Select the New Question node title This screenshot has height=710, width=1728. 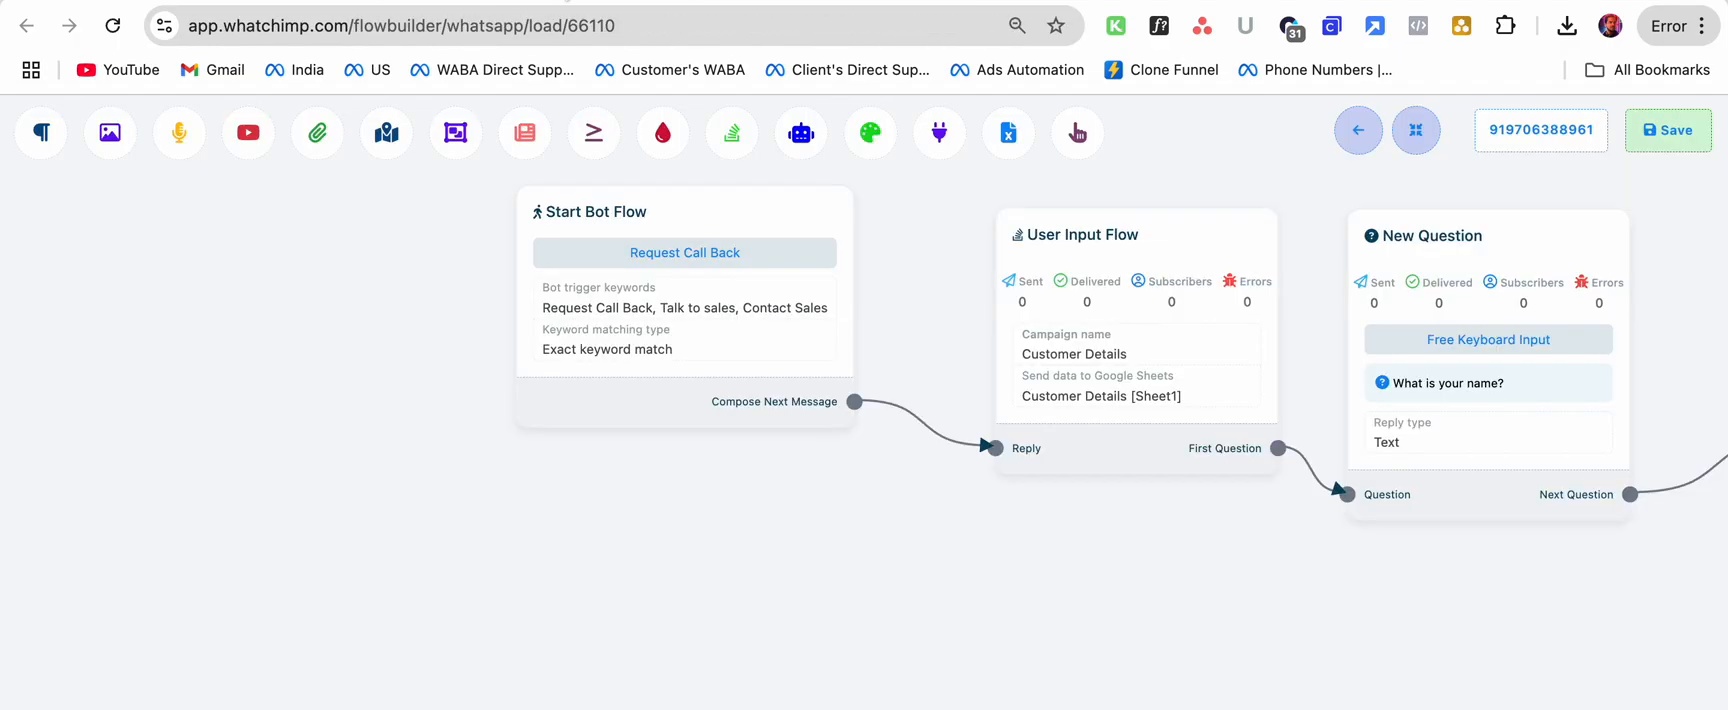pos(1432,236)
